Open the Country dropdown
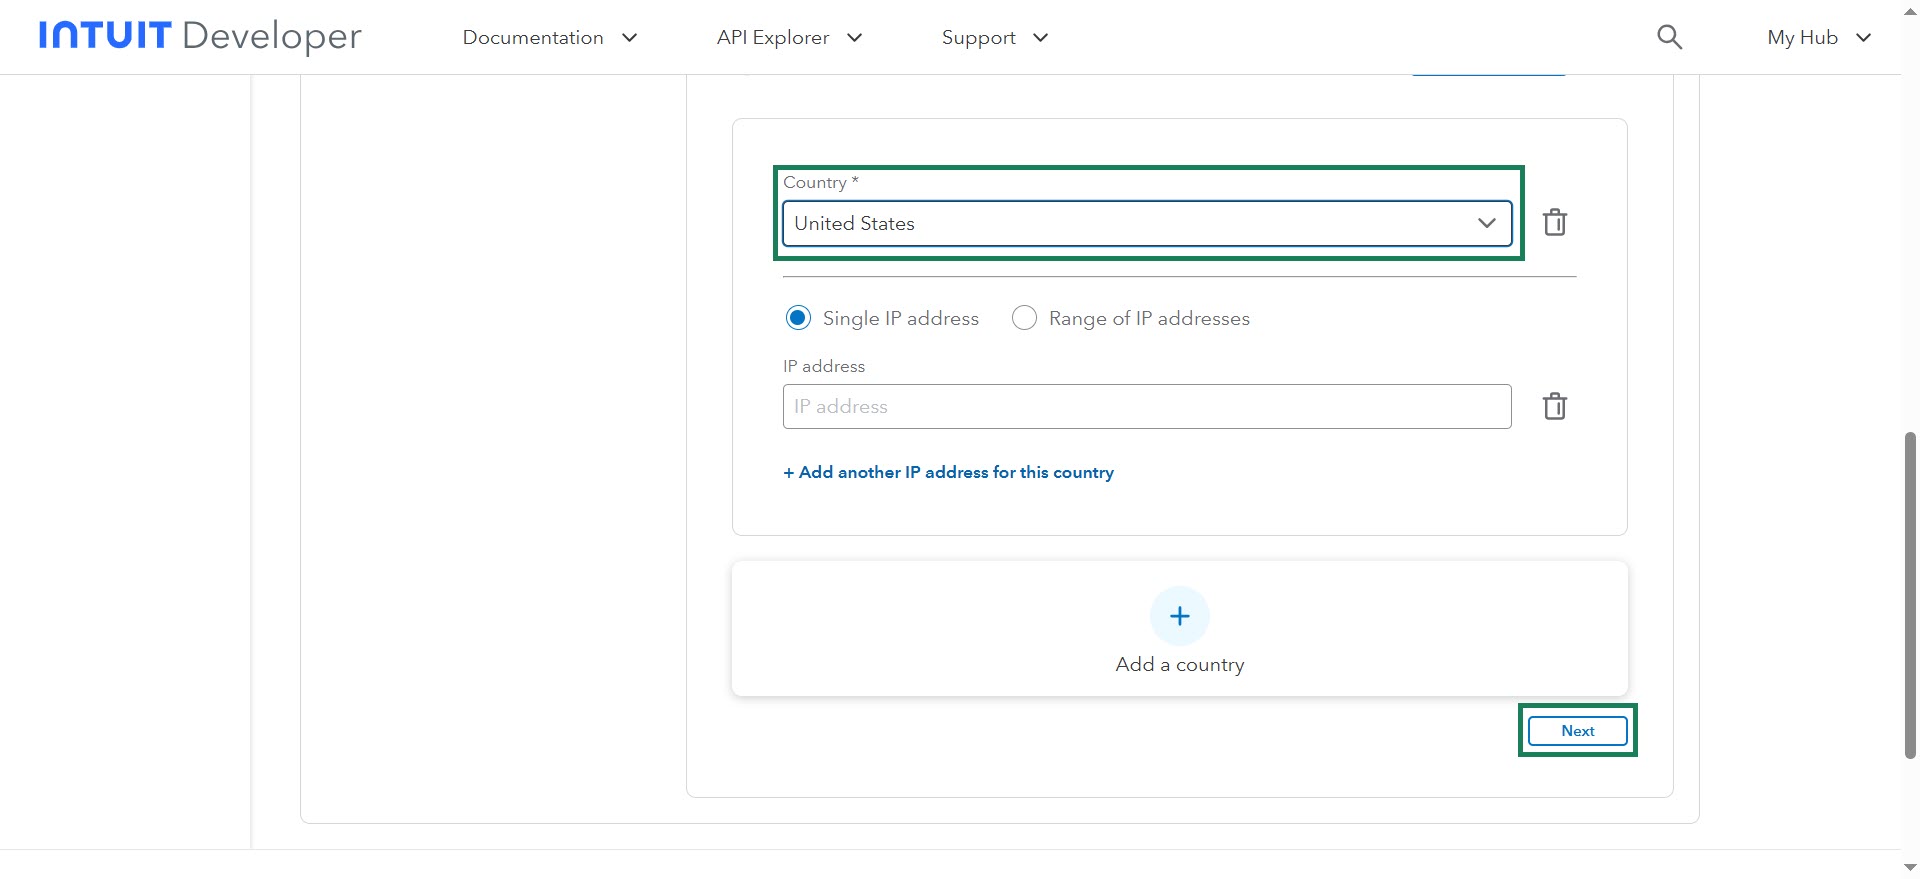Viewport: 1920px width, 879px height. point(1146,223)
